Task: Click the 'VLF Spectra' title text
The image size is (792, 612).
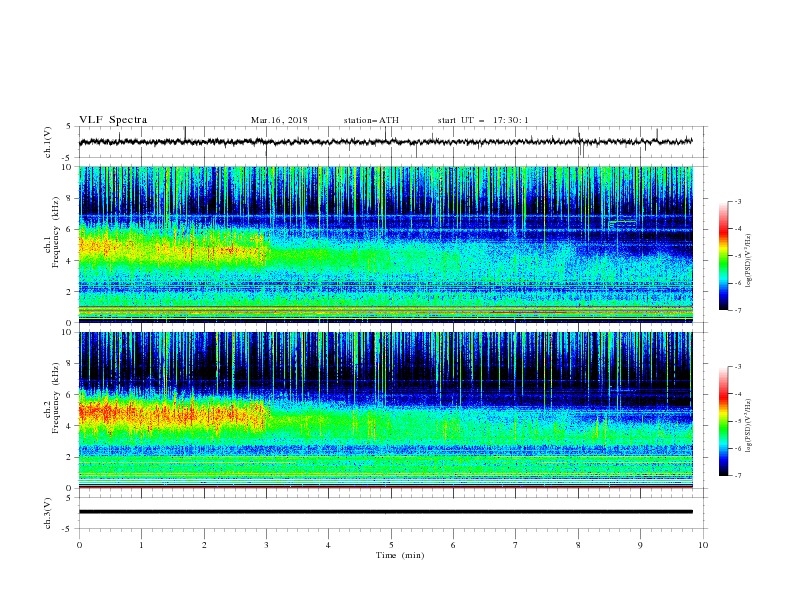Action: 113,120
